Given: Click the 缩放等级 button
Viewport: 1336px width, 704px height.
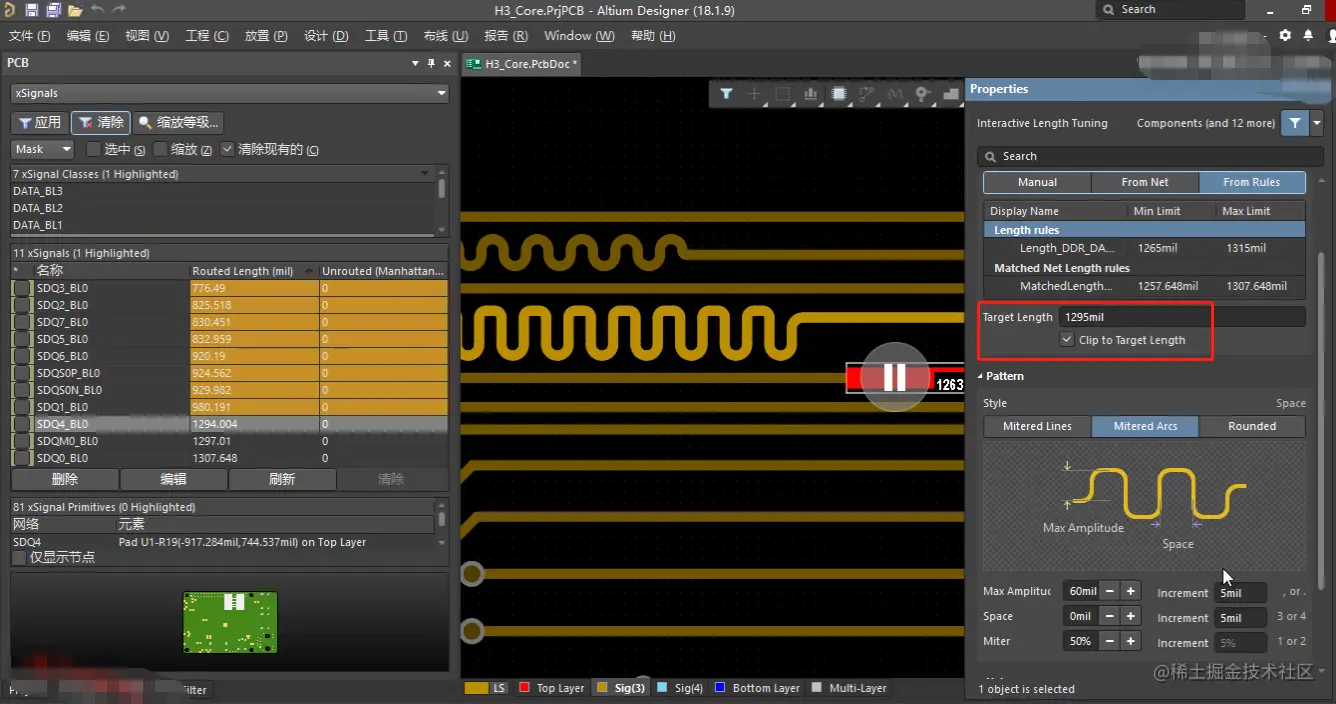Looking at the screenshot, I should pyautogui.click(x=179, y=122).
